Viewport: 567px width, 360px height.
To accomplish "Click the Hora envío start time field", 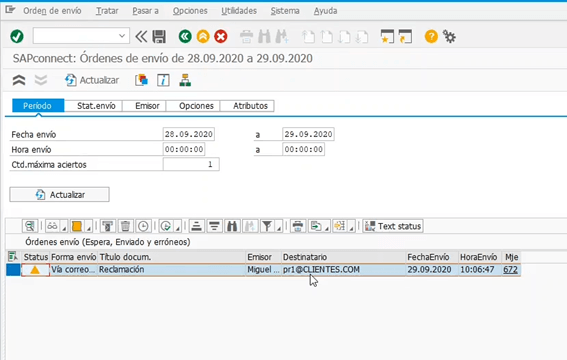I will click(x=184, y=149).
